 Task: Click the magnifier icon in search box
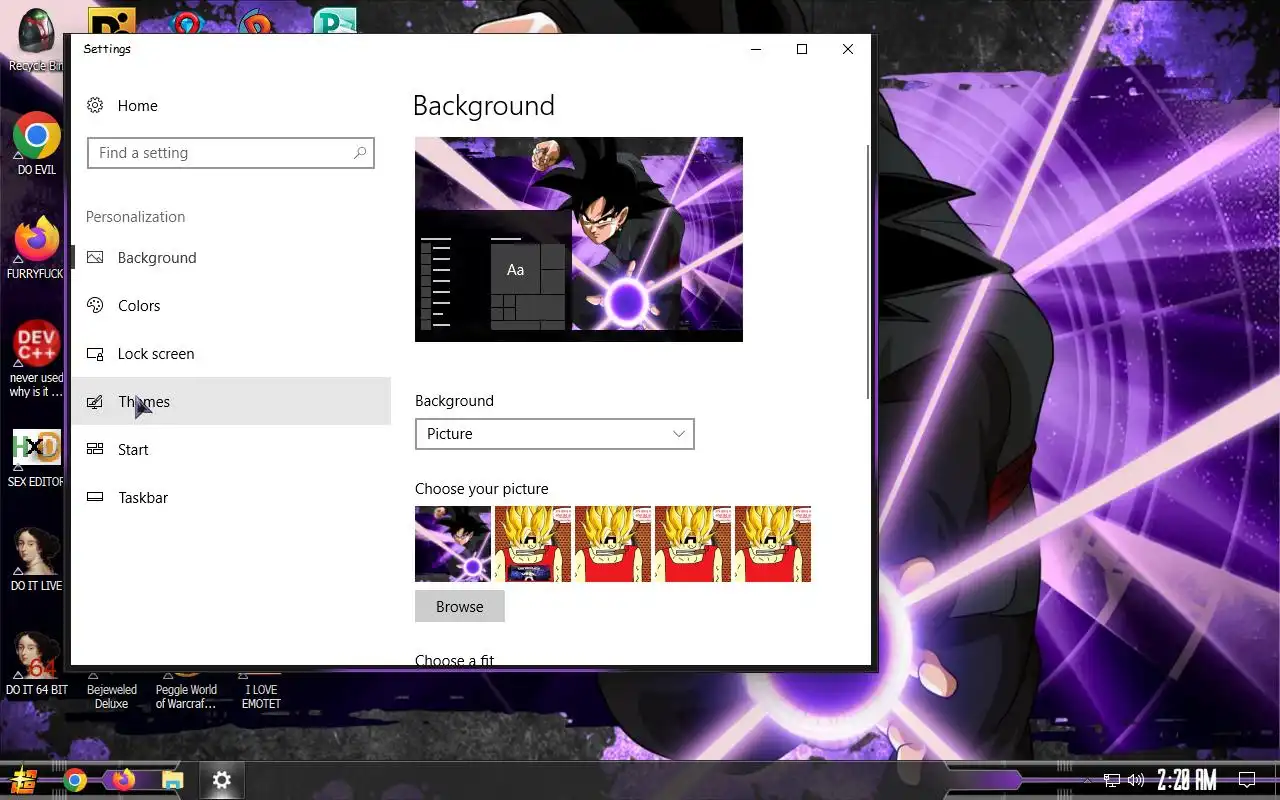[x=360, y=153]
